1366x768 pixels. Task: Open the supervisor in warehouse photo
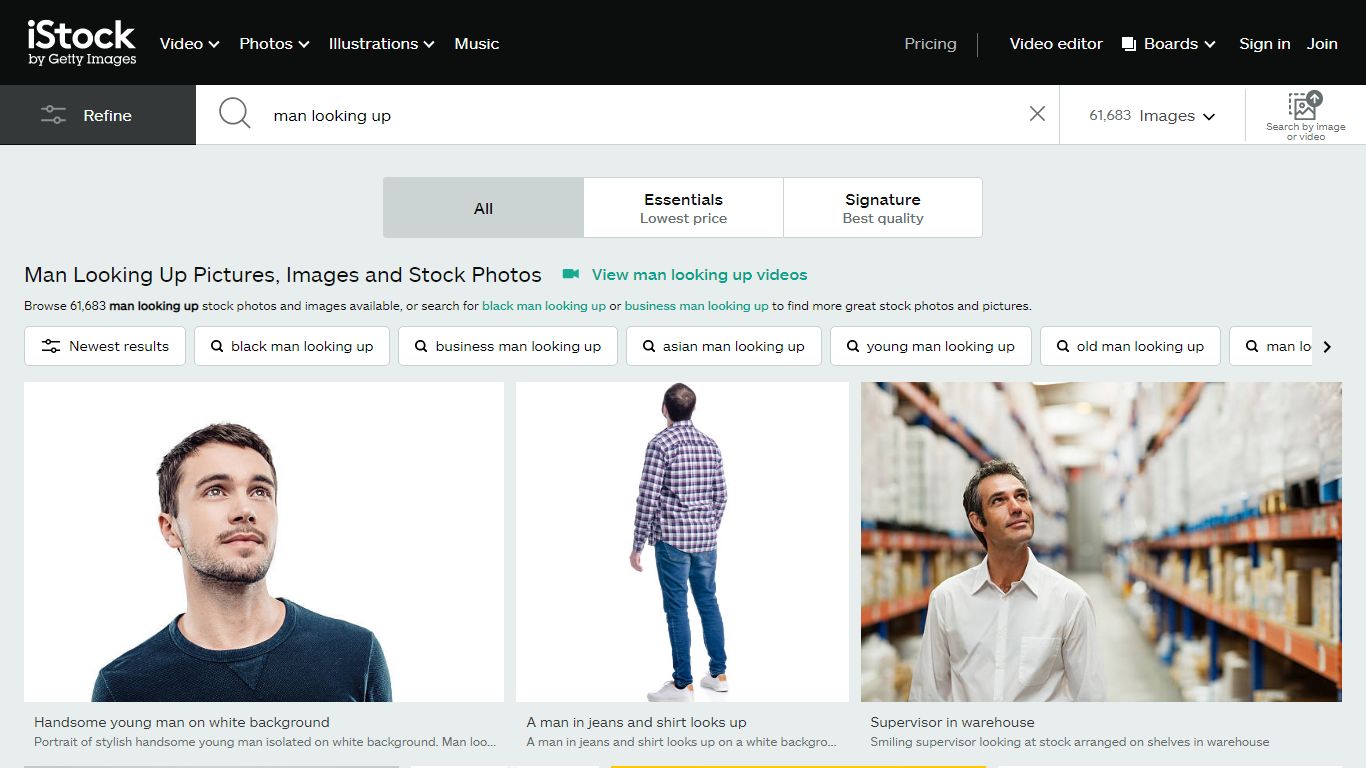coord(1101,541)
